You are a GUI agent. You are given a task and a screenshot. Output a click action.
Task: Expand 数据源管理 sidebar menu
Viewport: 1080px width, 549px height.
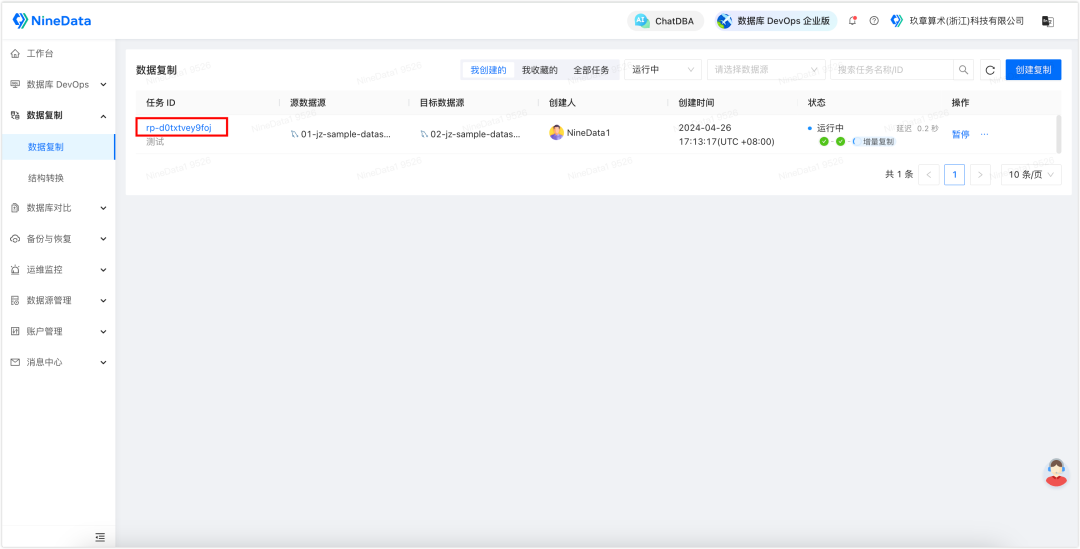[x=57, y=300]
